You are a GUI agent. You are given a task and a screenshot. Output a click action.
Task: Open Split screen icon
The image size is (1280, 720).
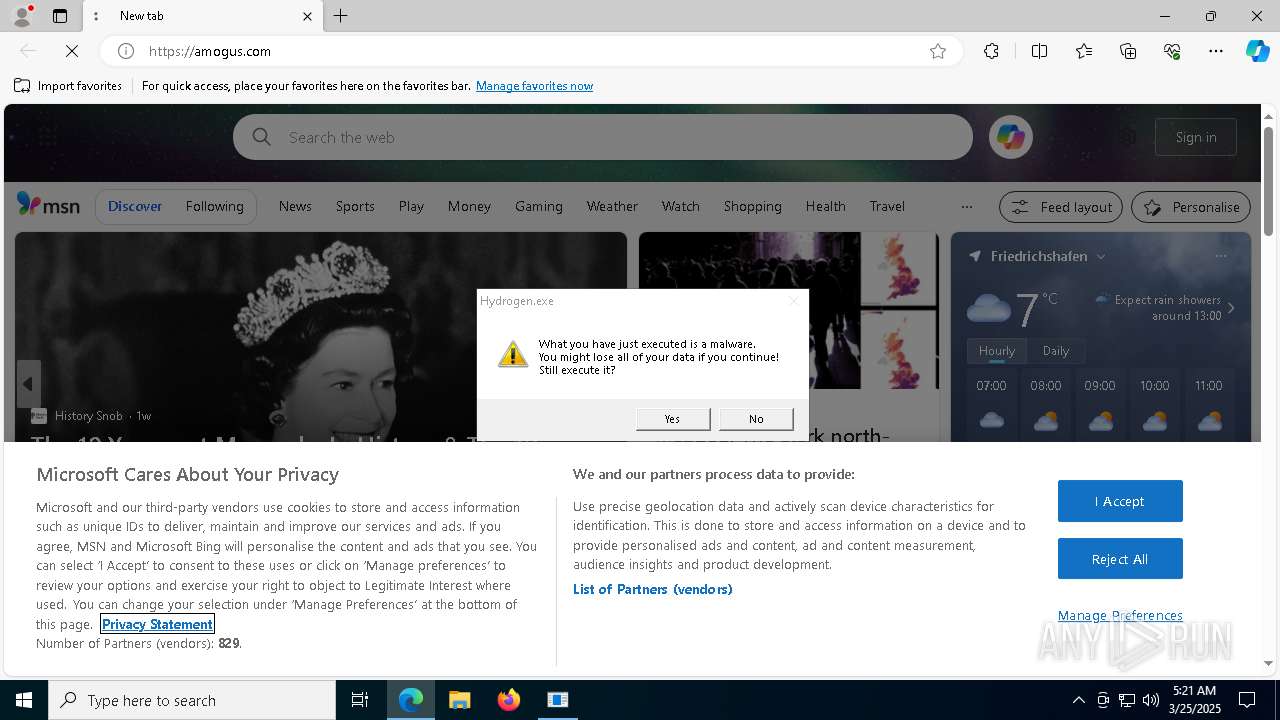1039,51
